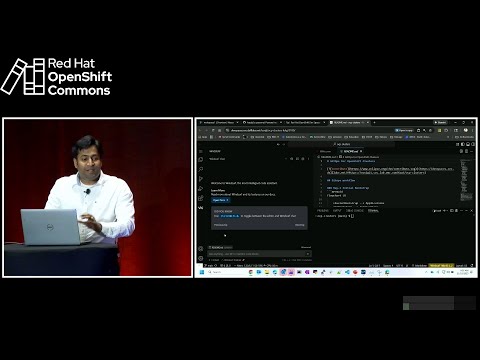Image resolution: width=480 pixels, height=360 pixels.
Task: Split the terminal using the split icon
Action: point(452,211)
